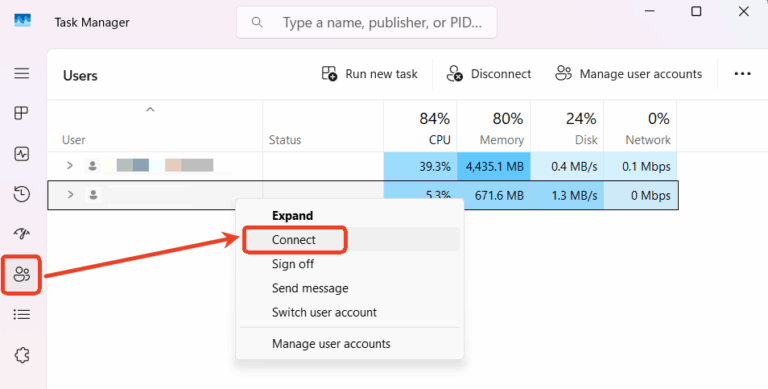The width and height of the screenshot is (768, 389).
Task: Click the 0 Mbps network cell
Action: [x=641, y=195]
